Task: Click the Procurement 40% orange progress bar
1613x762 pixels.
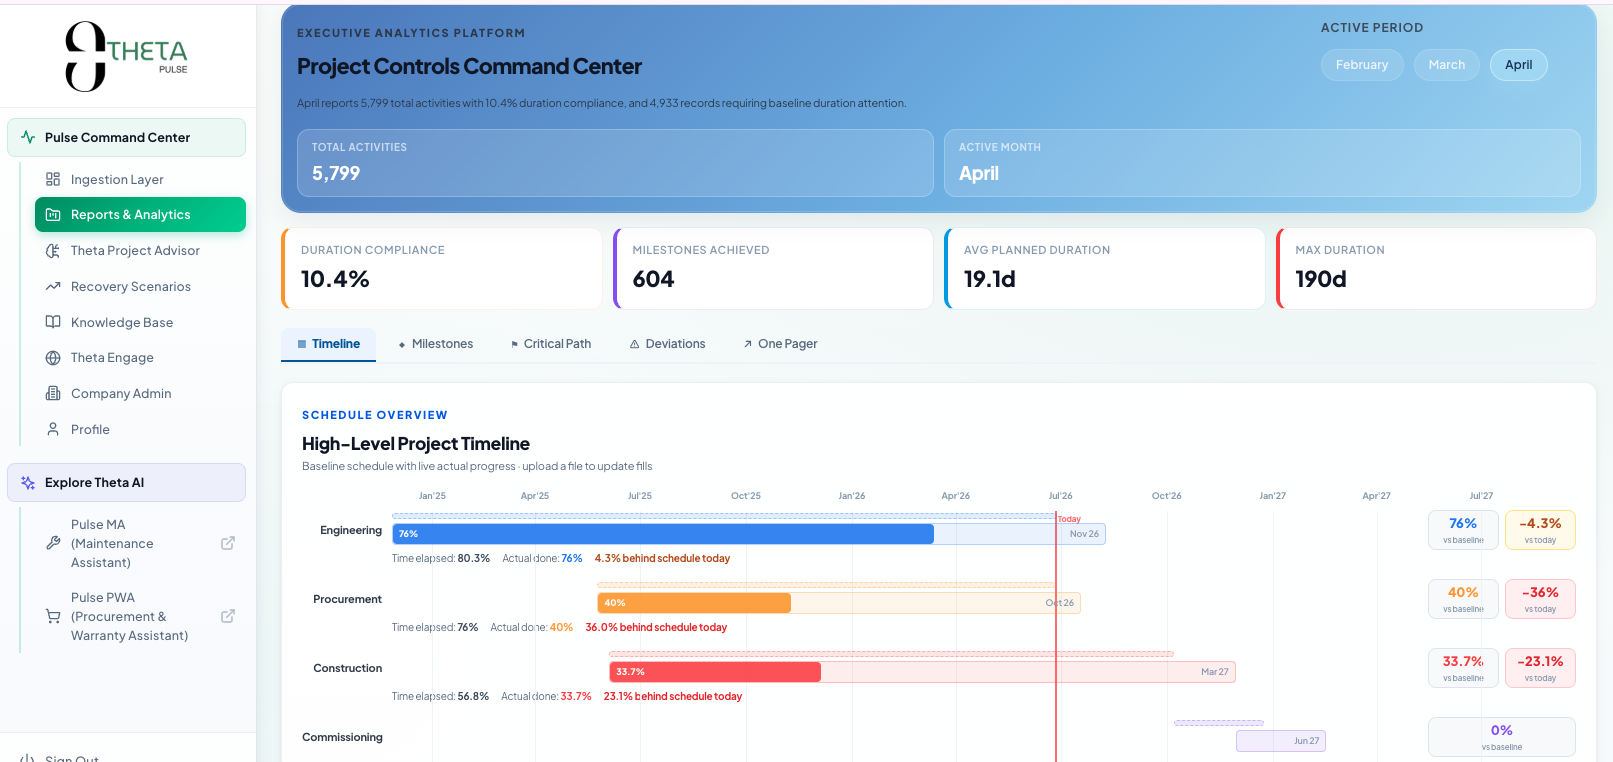Action: click(x=694, y=603)
